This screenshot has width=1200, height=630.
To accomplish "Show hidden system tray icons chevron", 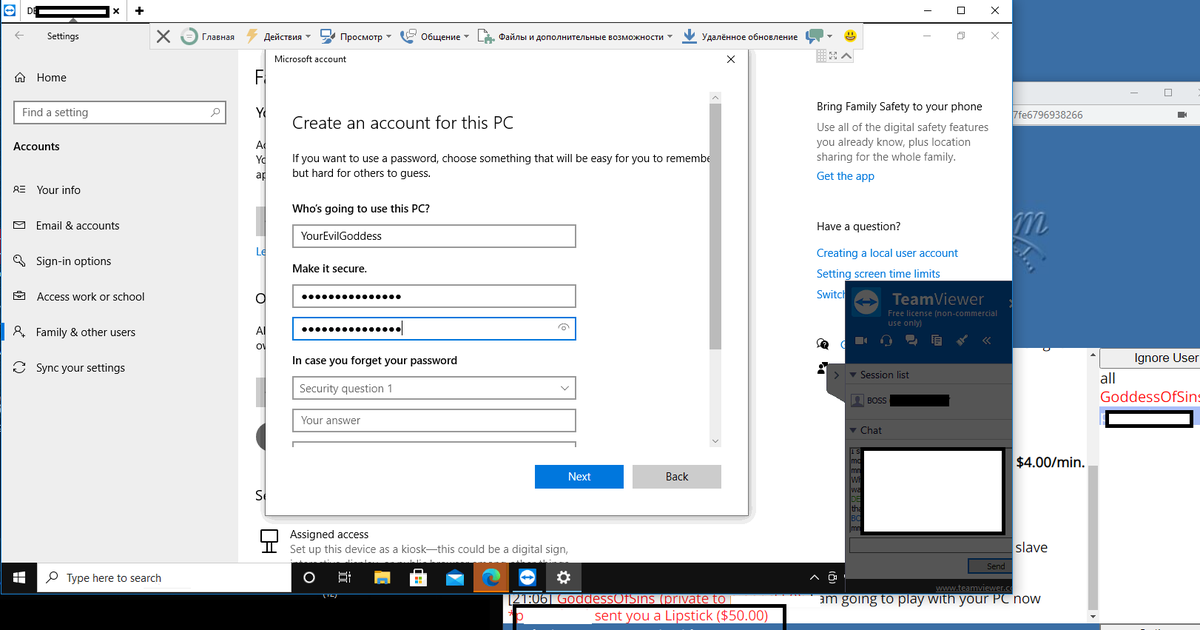I will pyautogui.click(x=814, y=578).
